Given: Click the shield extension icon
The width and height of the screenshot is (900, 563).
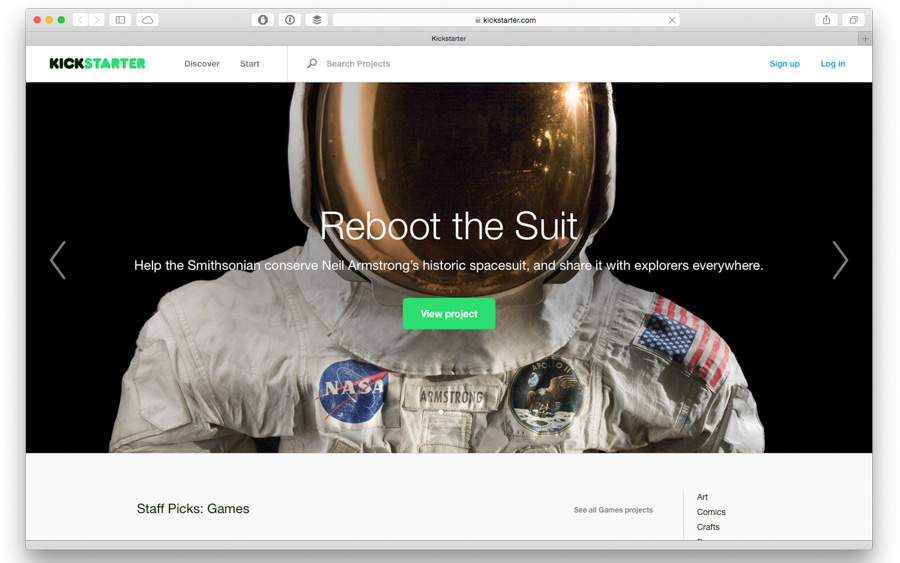Looking at the screenshot, I should (262, 20).
